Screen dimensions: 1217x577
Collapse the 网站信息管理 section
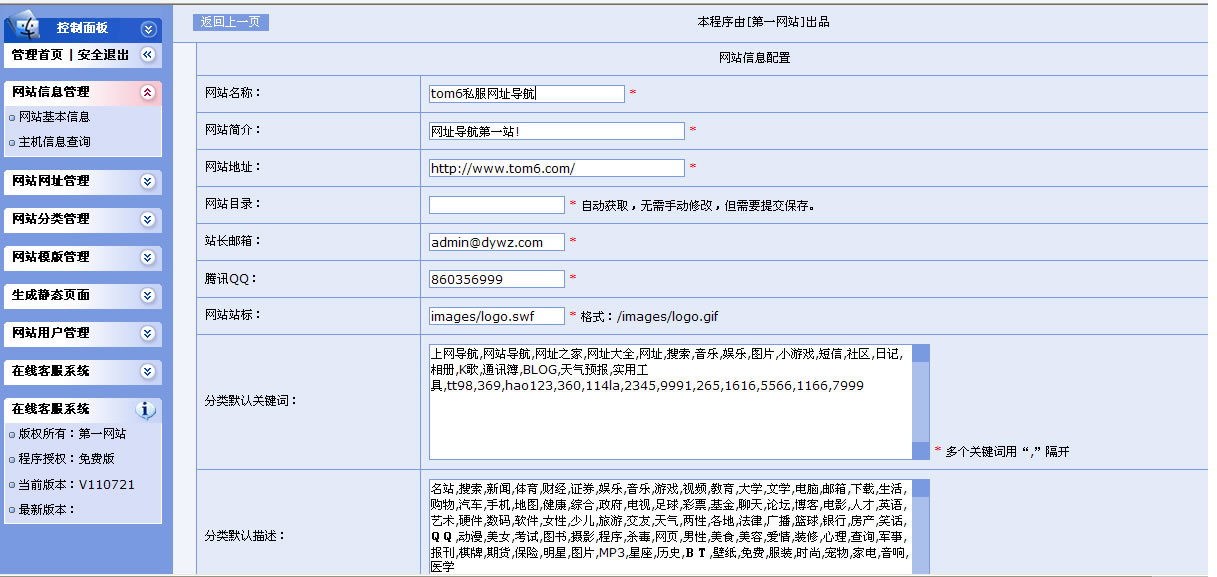(x=148, y=92)
